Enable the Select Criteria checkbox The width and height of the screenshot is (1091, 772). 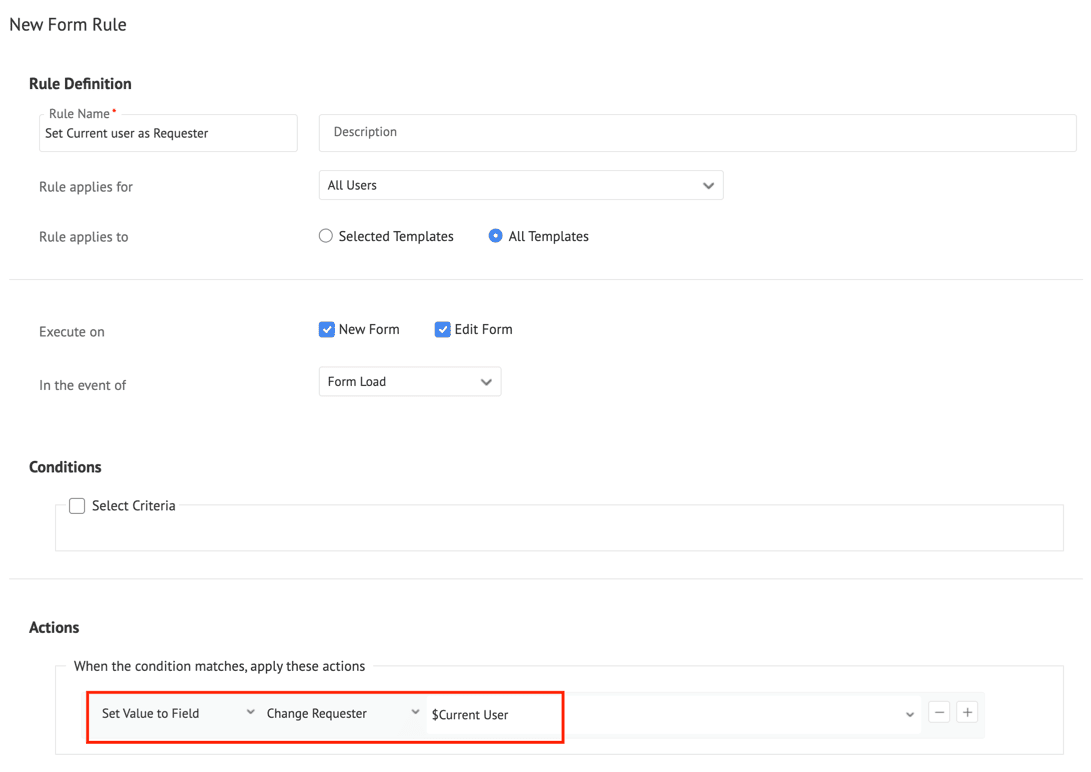[x=77, y=506]
